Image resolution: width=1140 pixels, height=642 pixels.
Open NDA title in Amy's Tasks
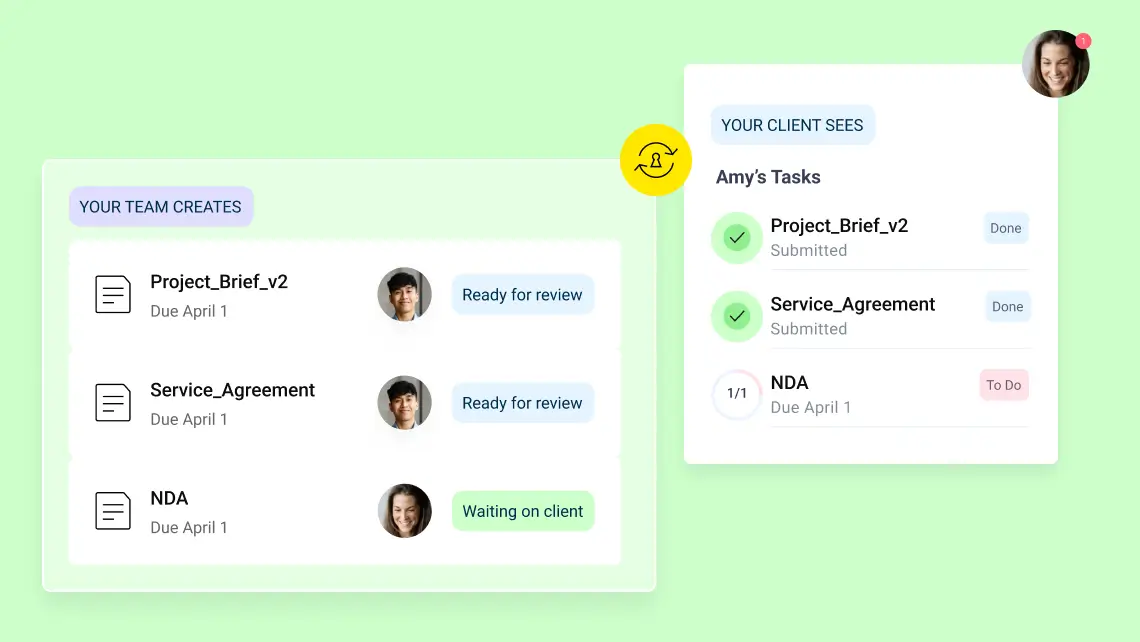(790, 382)
